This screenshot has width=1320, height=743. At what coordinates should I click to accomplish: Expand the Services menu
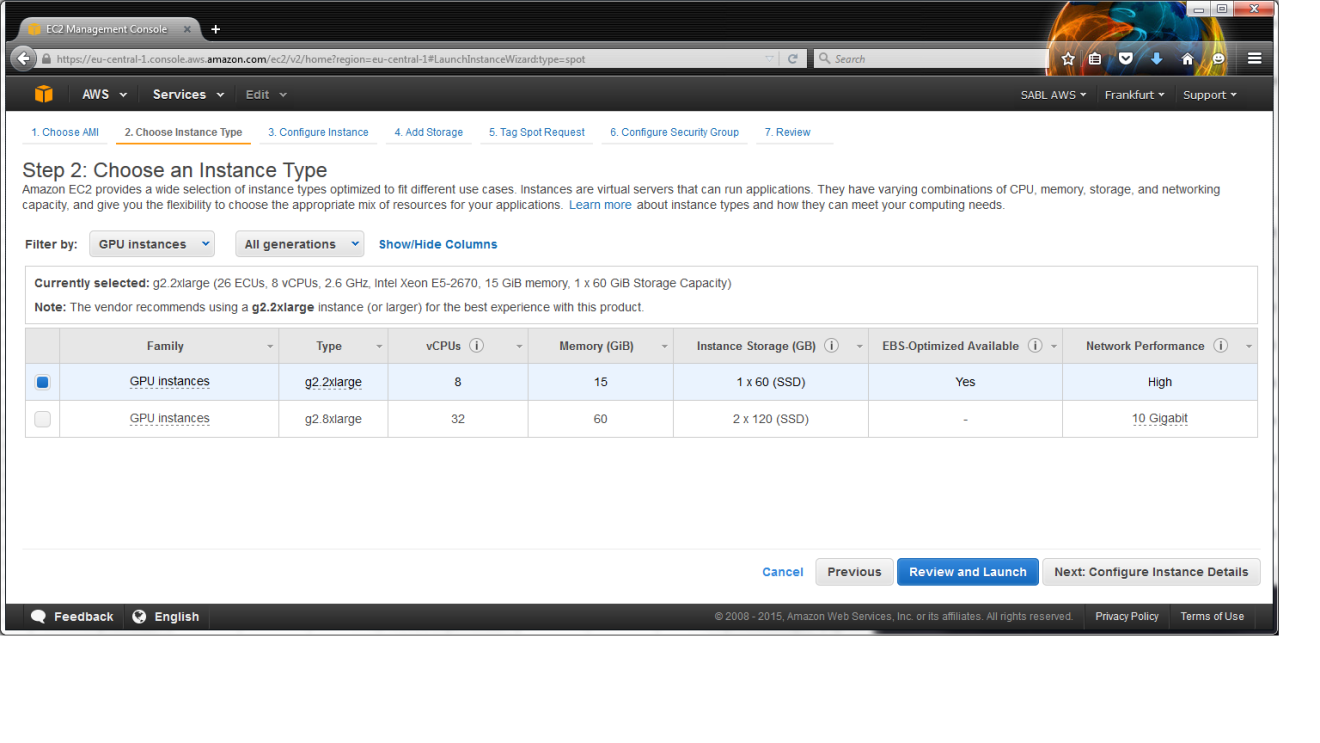coord(188,94)
